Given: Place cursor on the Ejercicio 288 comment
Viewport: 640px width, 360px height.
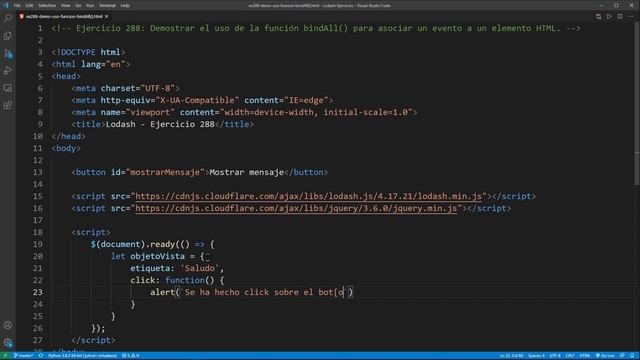Looking at the screenshot, I should 316,29.
